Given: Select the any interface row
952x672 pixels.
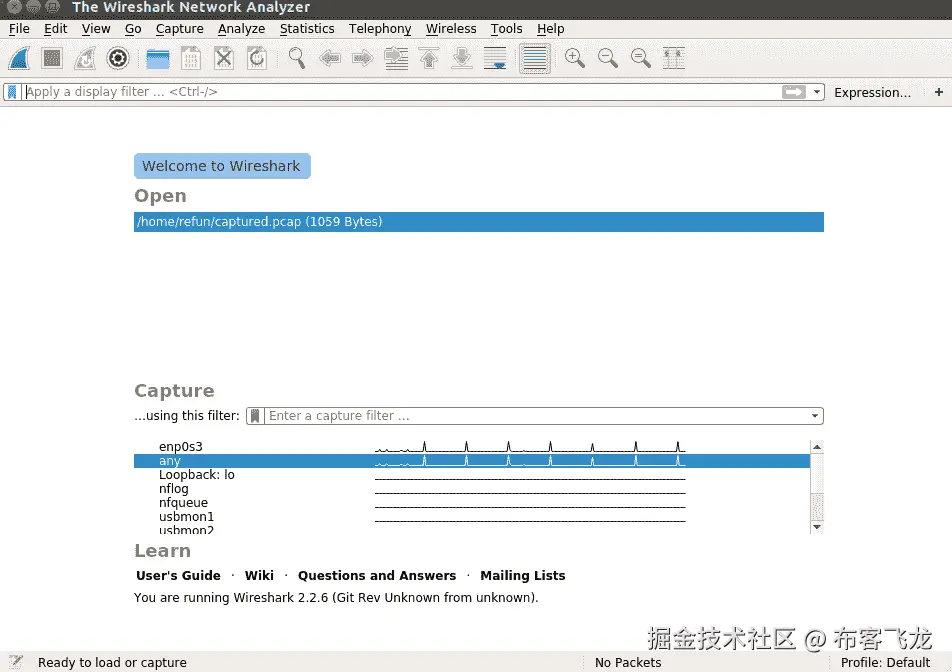Looking at the screenshot, I should [472, 461].
